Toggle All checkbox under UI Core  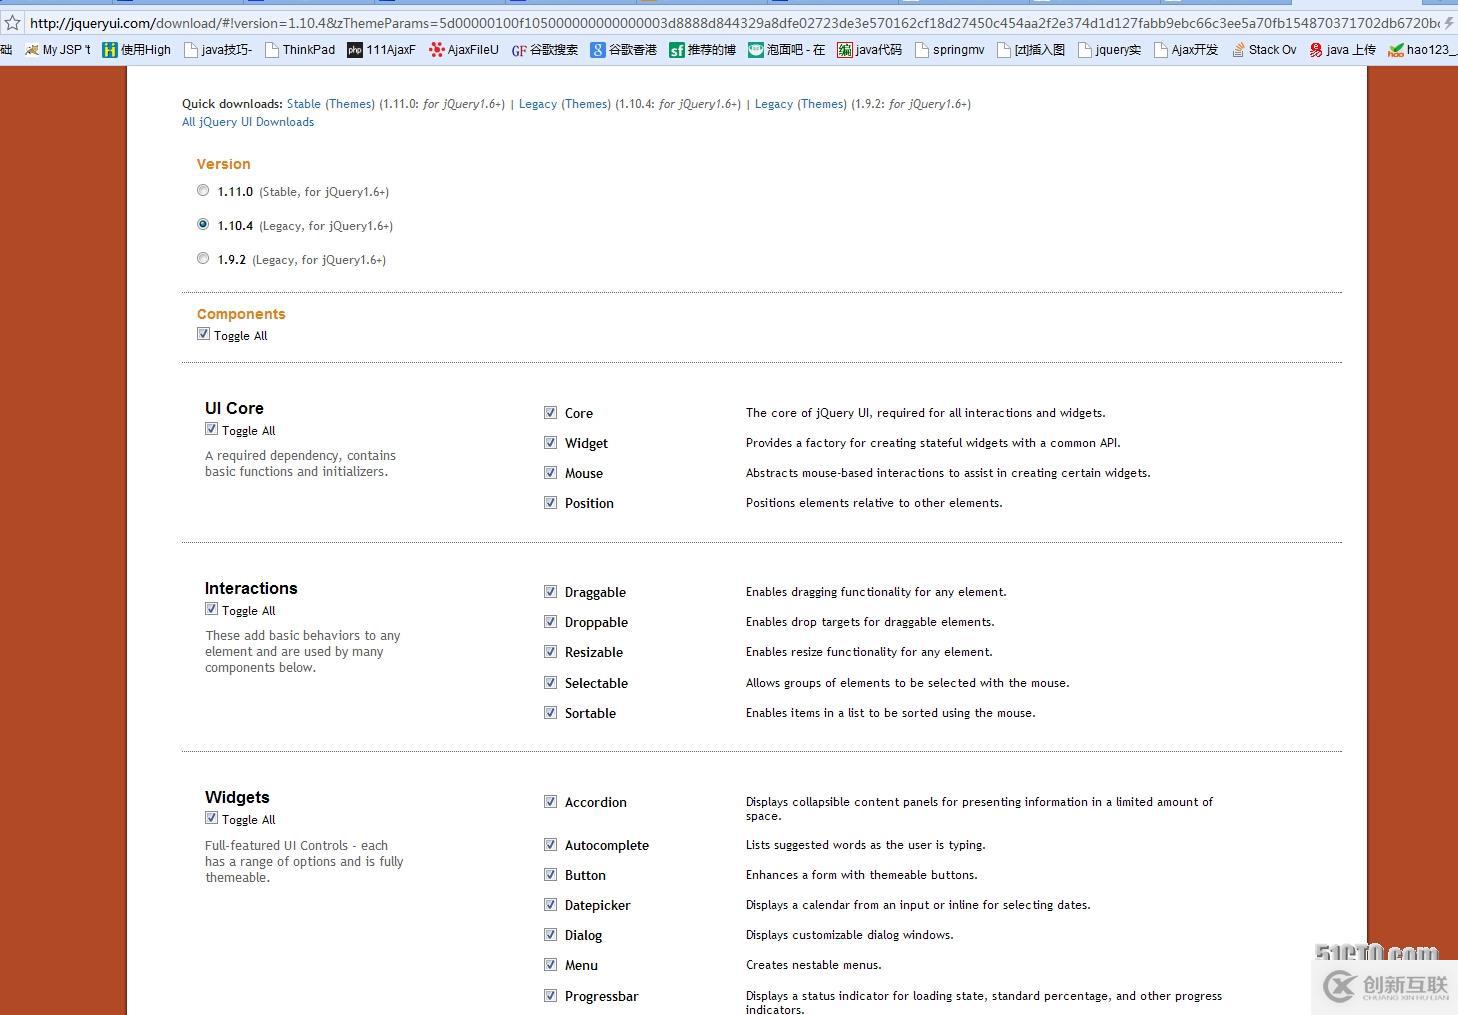tap(211, 429)
